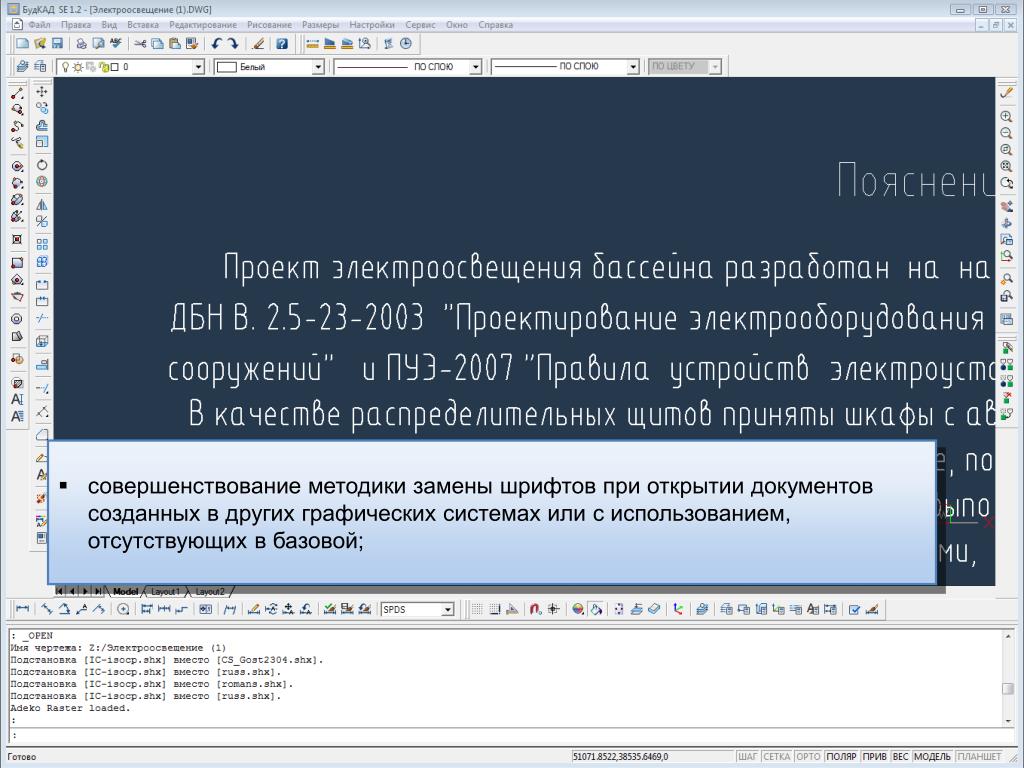Open the Размеры menu

pos(320,25)
